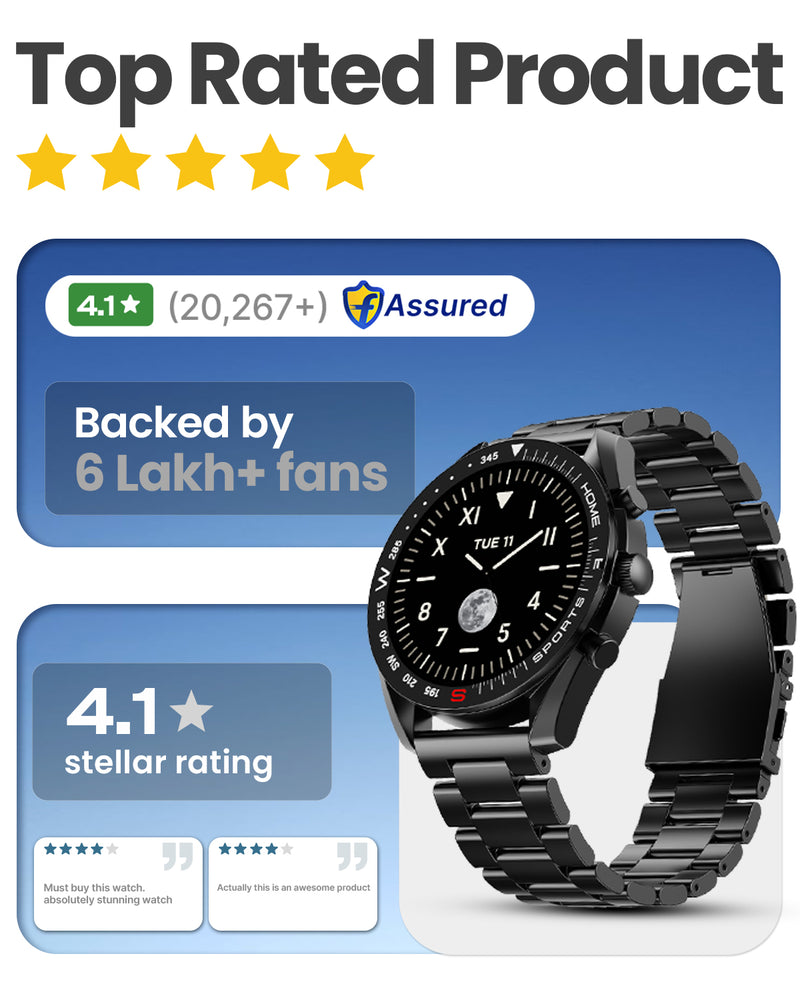
Task: Click the 'Backed by 6 Lakh+ fans' panel
Action: click(x=230, y=448)
